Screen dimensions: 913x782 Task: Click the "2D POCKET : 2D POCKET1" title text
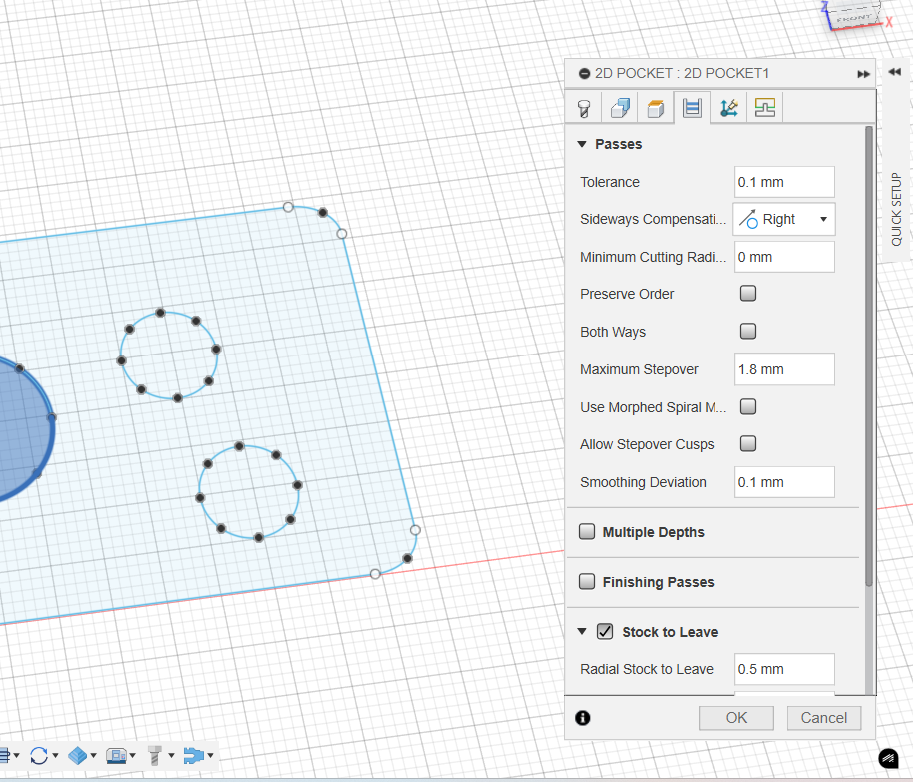[x=682, y=74]
